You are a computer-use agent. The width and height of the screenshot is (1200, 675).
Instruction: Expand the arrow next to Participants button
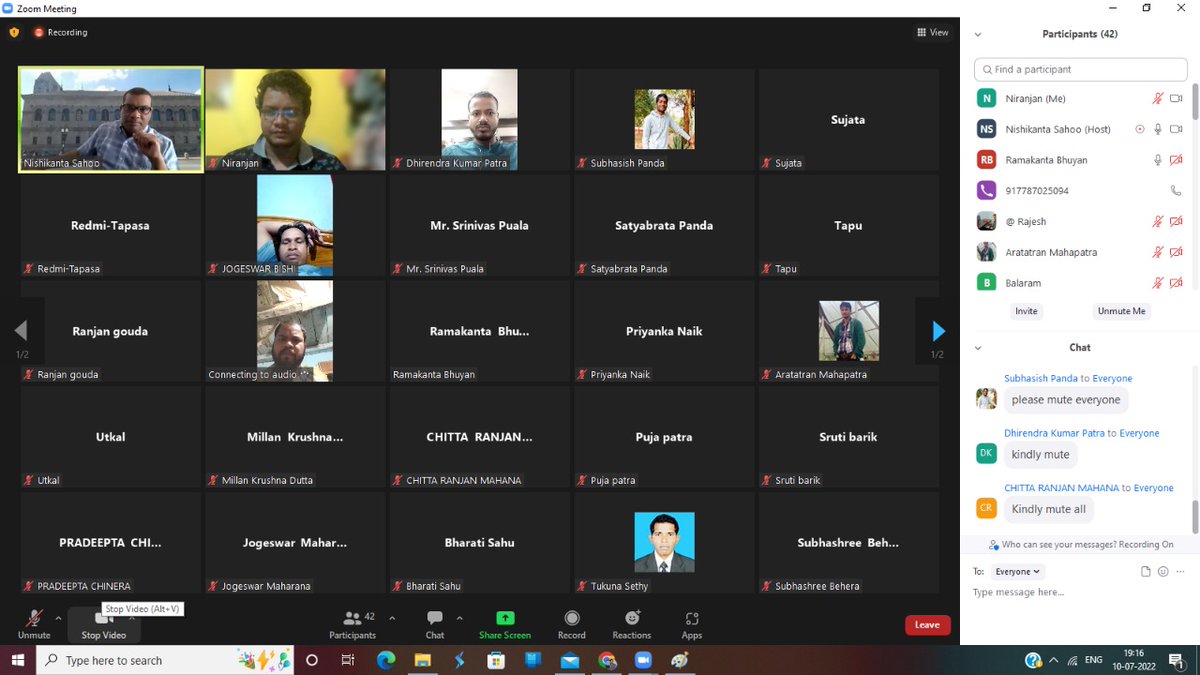click(392, 618)
